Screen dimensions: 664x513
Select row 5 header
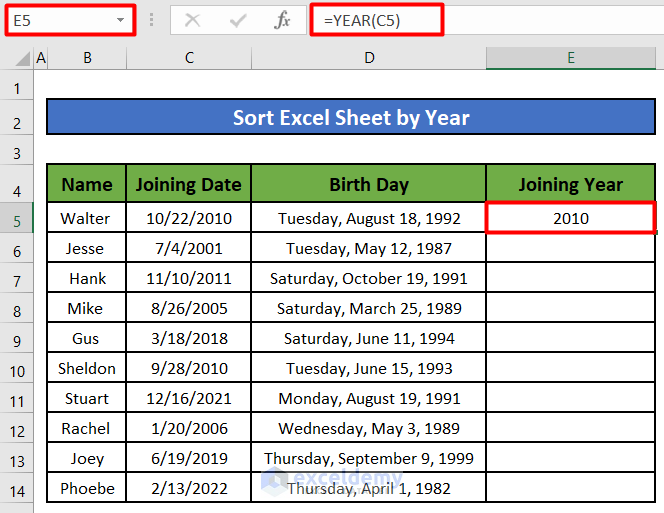[x=17, y=218]
